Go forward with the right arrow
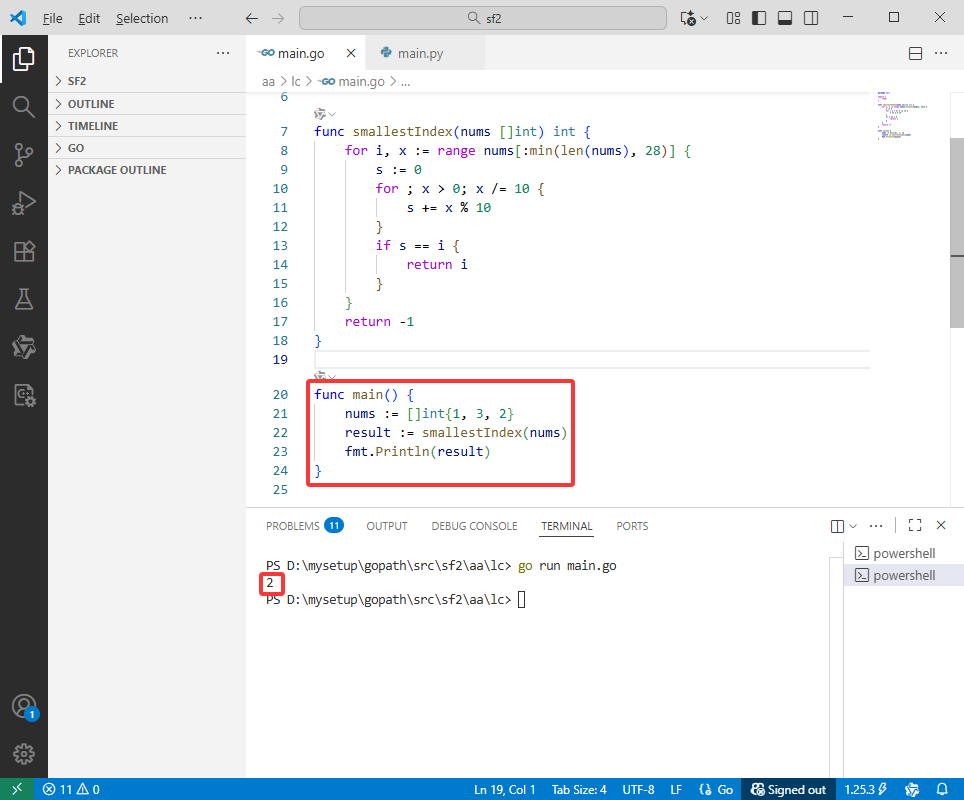964x800 pixels. [x=278, y=18]
